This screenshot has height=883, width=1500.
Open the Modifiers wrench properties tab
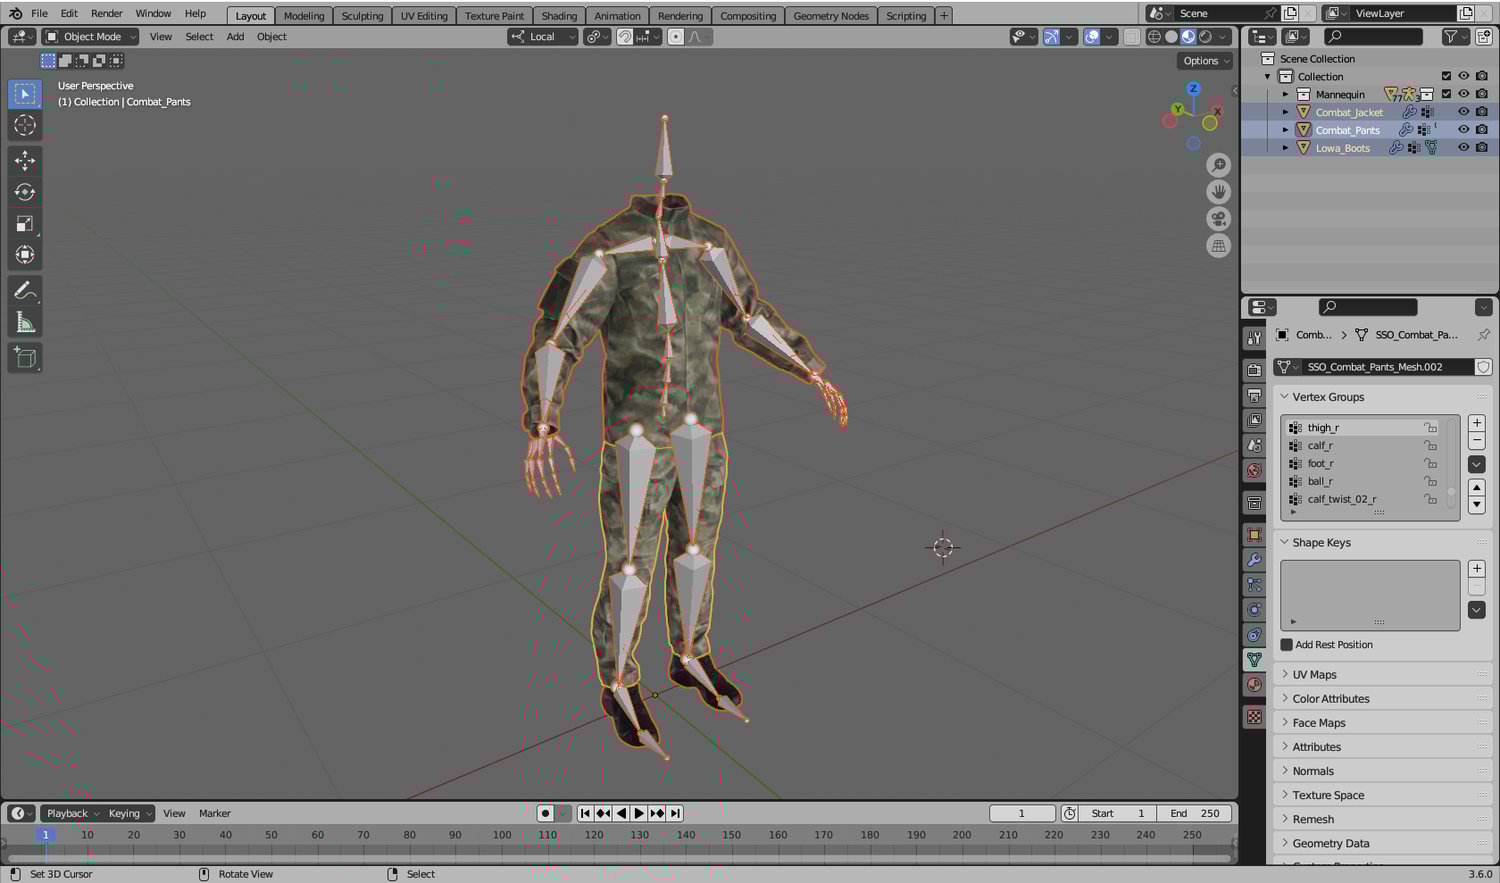1254,560
